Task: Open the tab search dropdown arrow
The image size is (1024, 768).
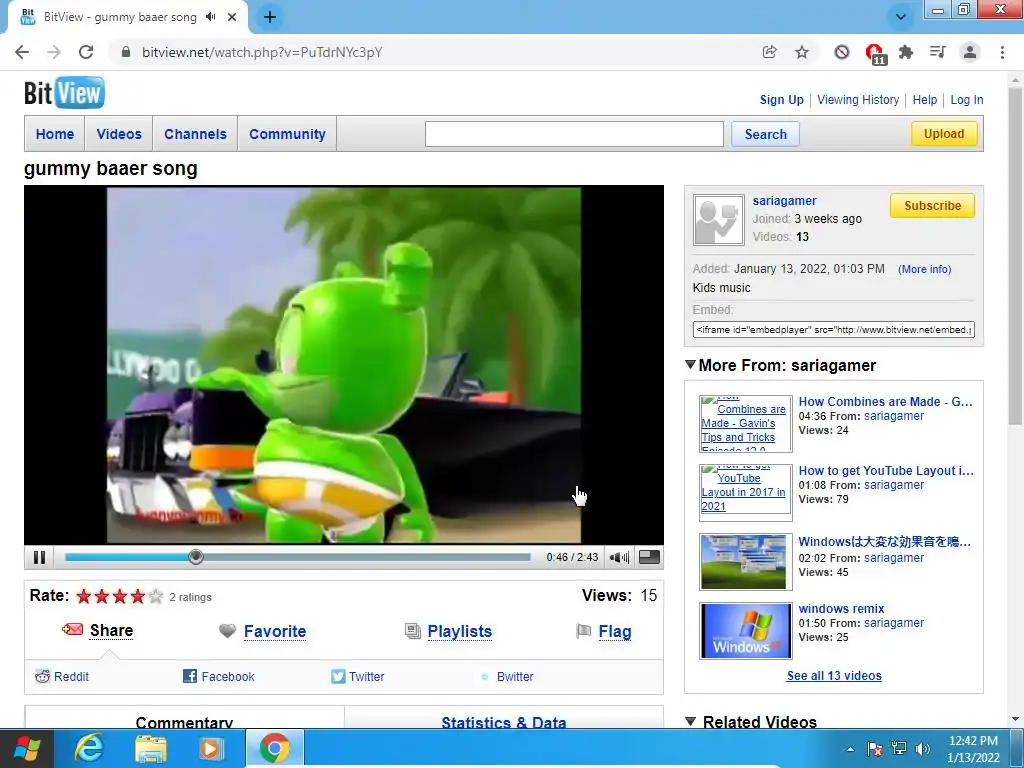Action: coord(901,17)
